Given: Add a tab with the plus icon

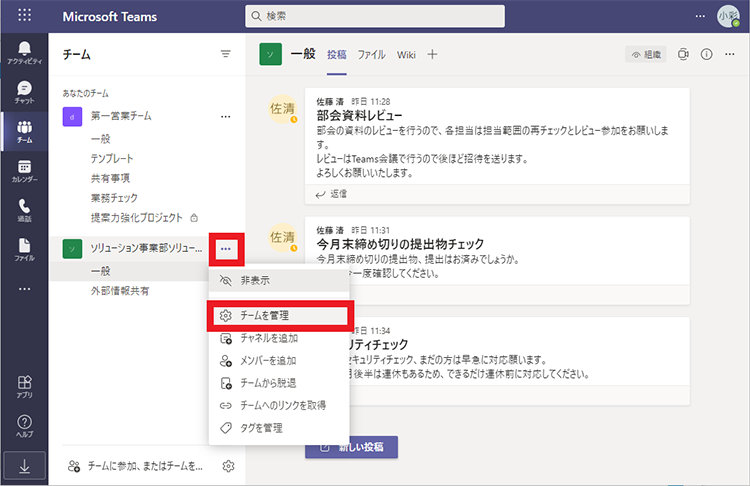Looking at the screenshot, I should point(432,55).
